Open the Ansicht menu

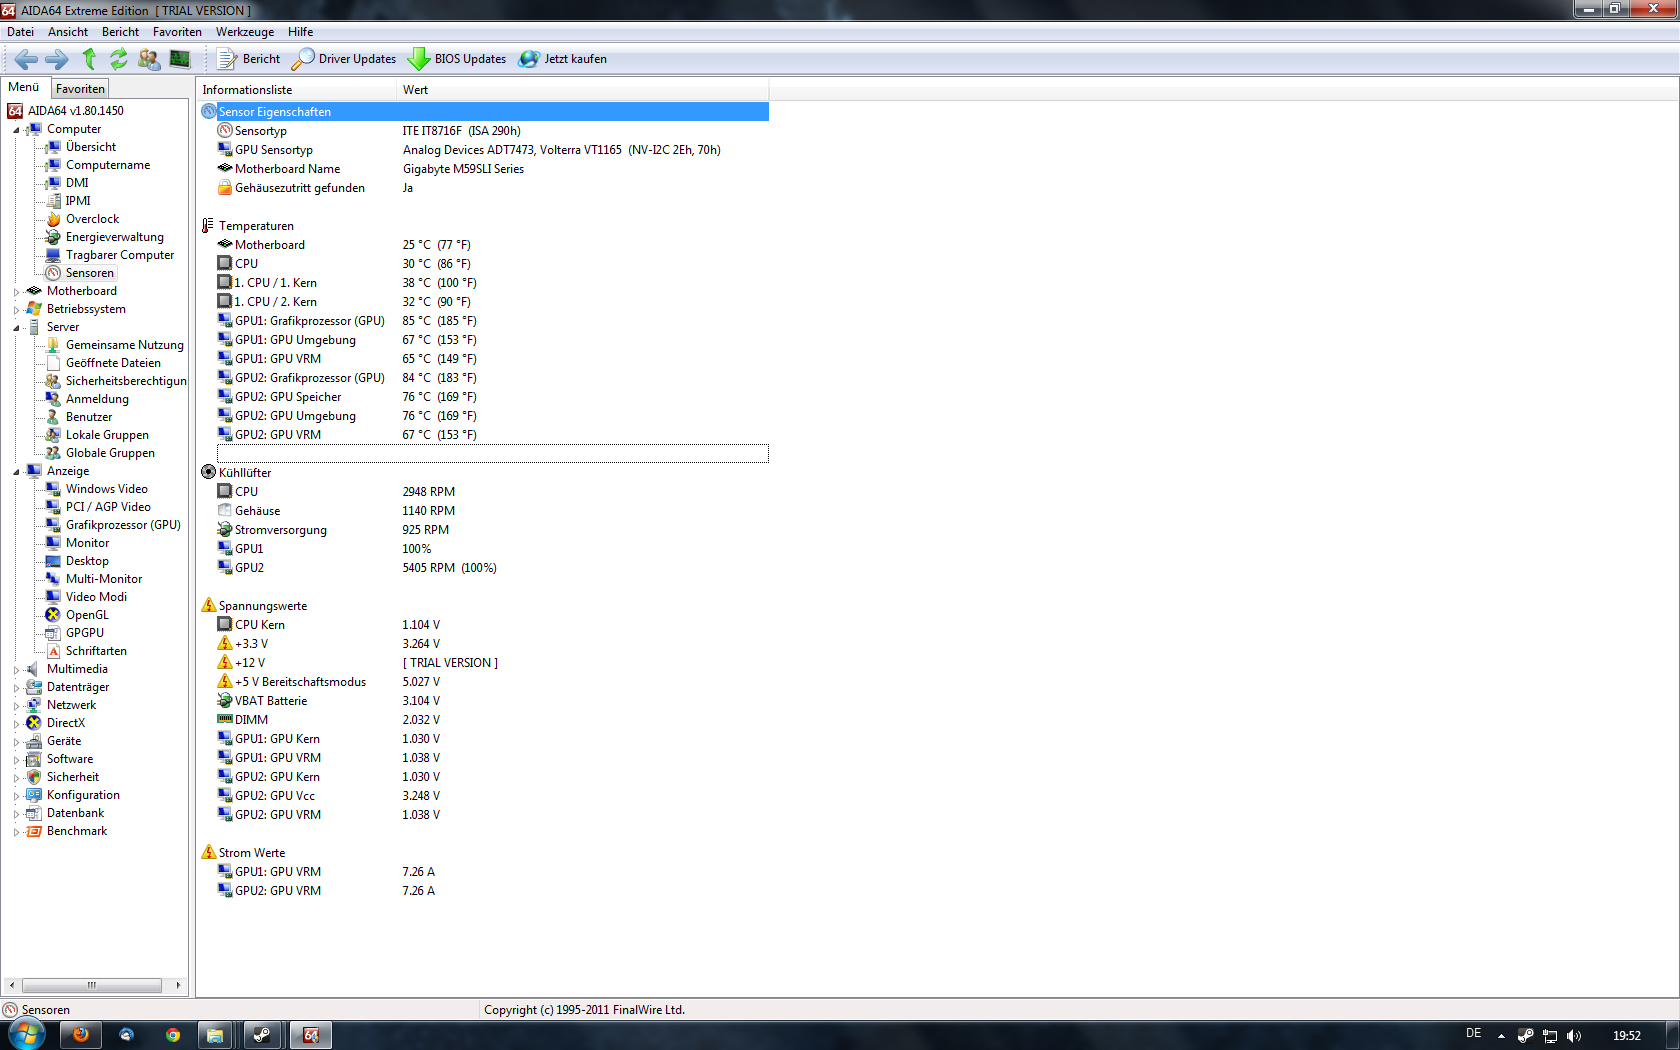point(68,32)
